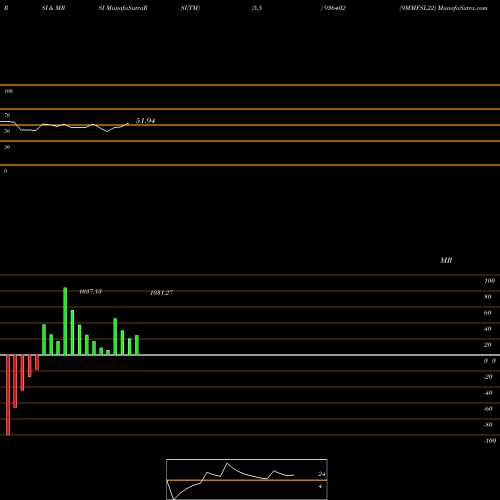500x500 pixels.
Task: Click the last green bar on the right
Action: (137, 345)
